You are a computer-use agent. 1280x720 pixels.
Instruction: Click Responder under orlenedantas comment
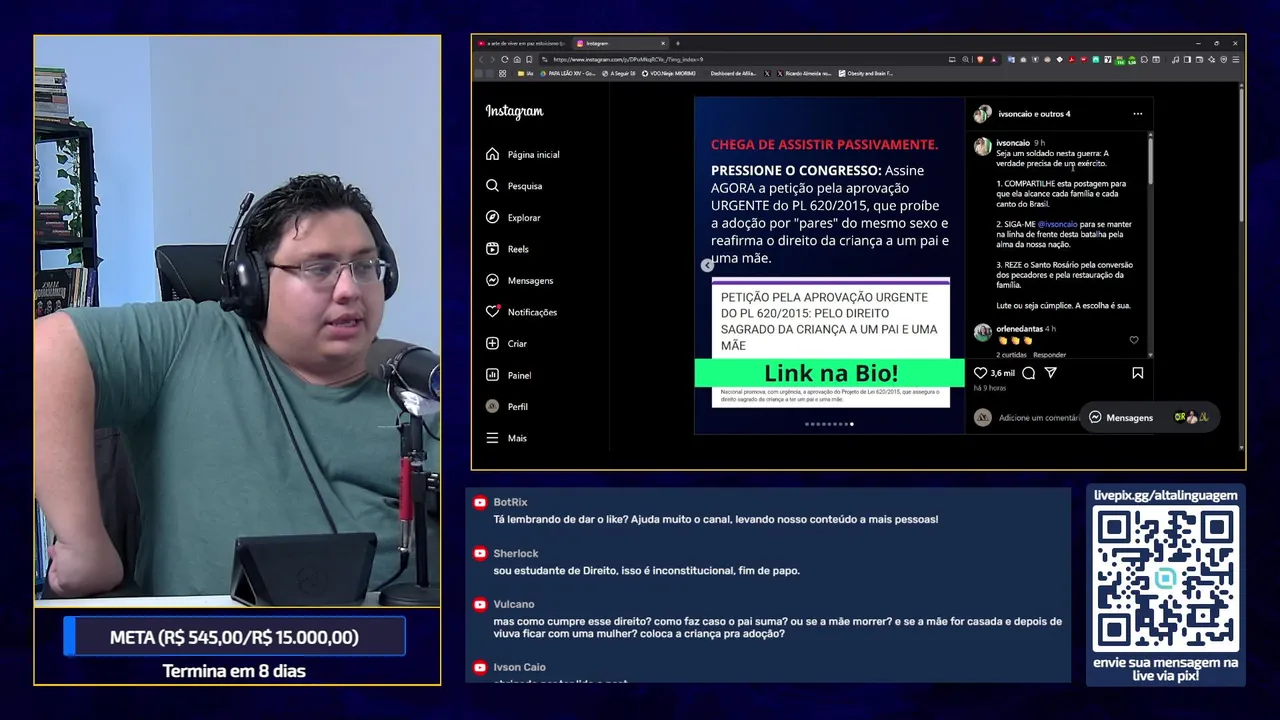[1049, 355]
